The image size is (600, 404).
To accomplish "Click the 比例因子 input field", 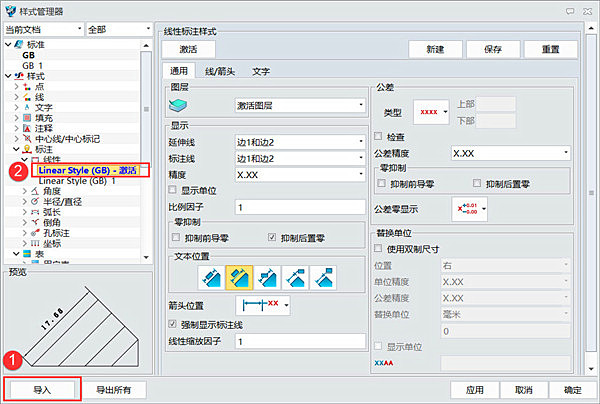I will [x=298, y=207].
